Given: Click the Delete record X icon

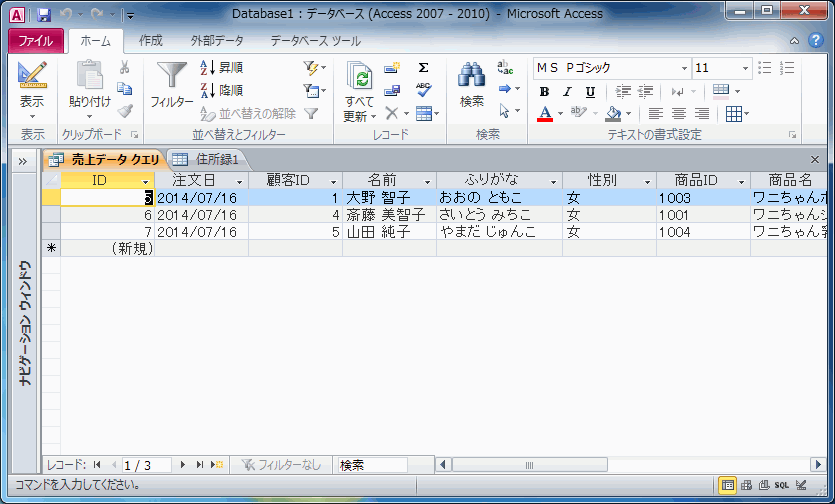Looking at the screenshot, I should point(391,113).
